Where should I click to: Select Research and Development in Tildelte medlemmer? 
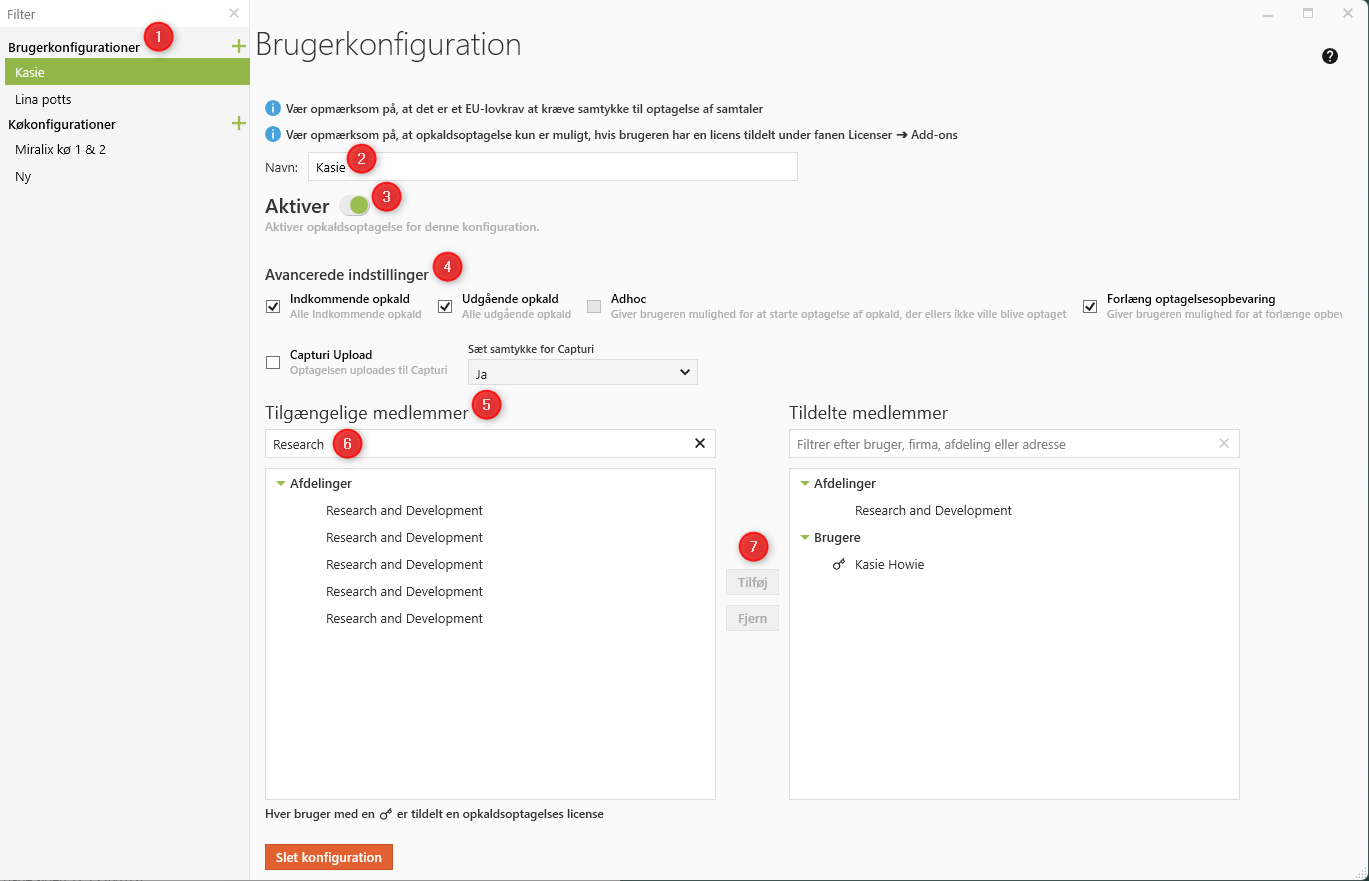(933, 511)
